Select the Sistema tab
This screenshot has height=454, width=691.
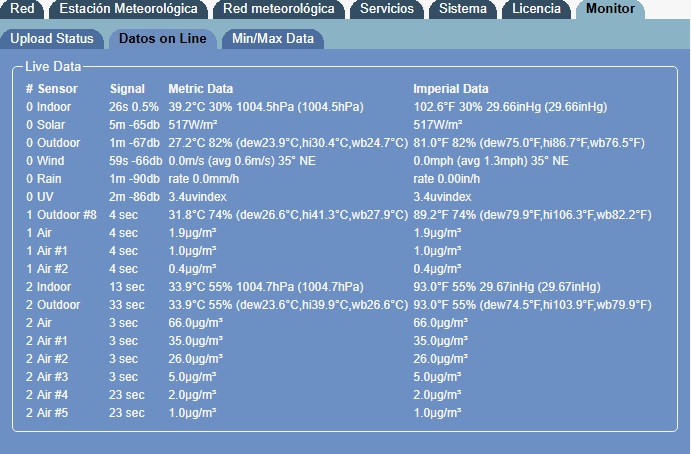click(x=464, y=9)
